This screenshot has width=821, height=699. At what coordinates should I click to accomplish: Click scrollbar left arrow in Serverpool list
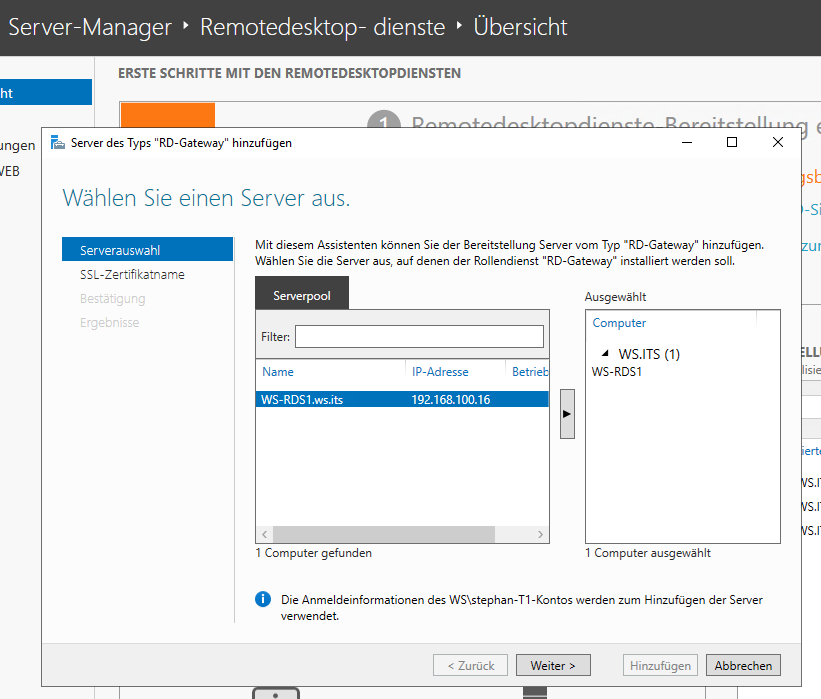(x=264, y=535)
